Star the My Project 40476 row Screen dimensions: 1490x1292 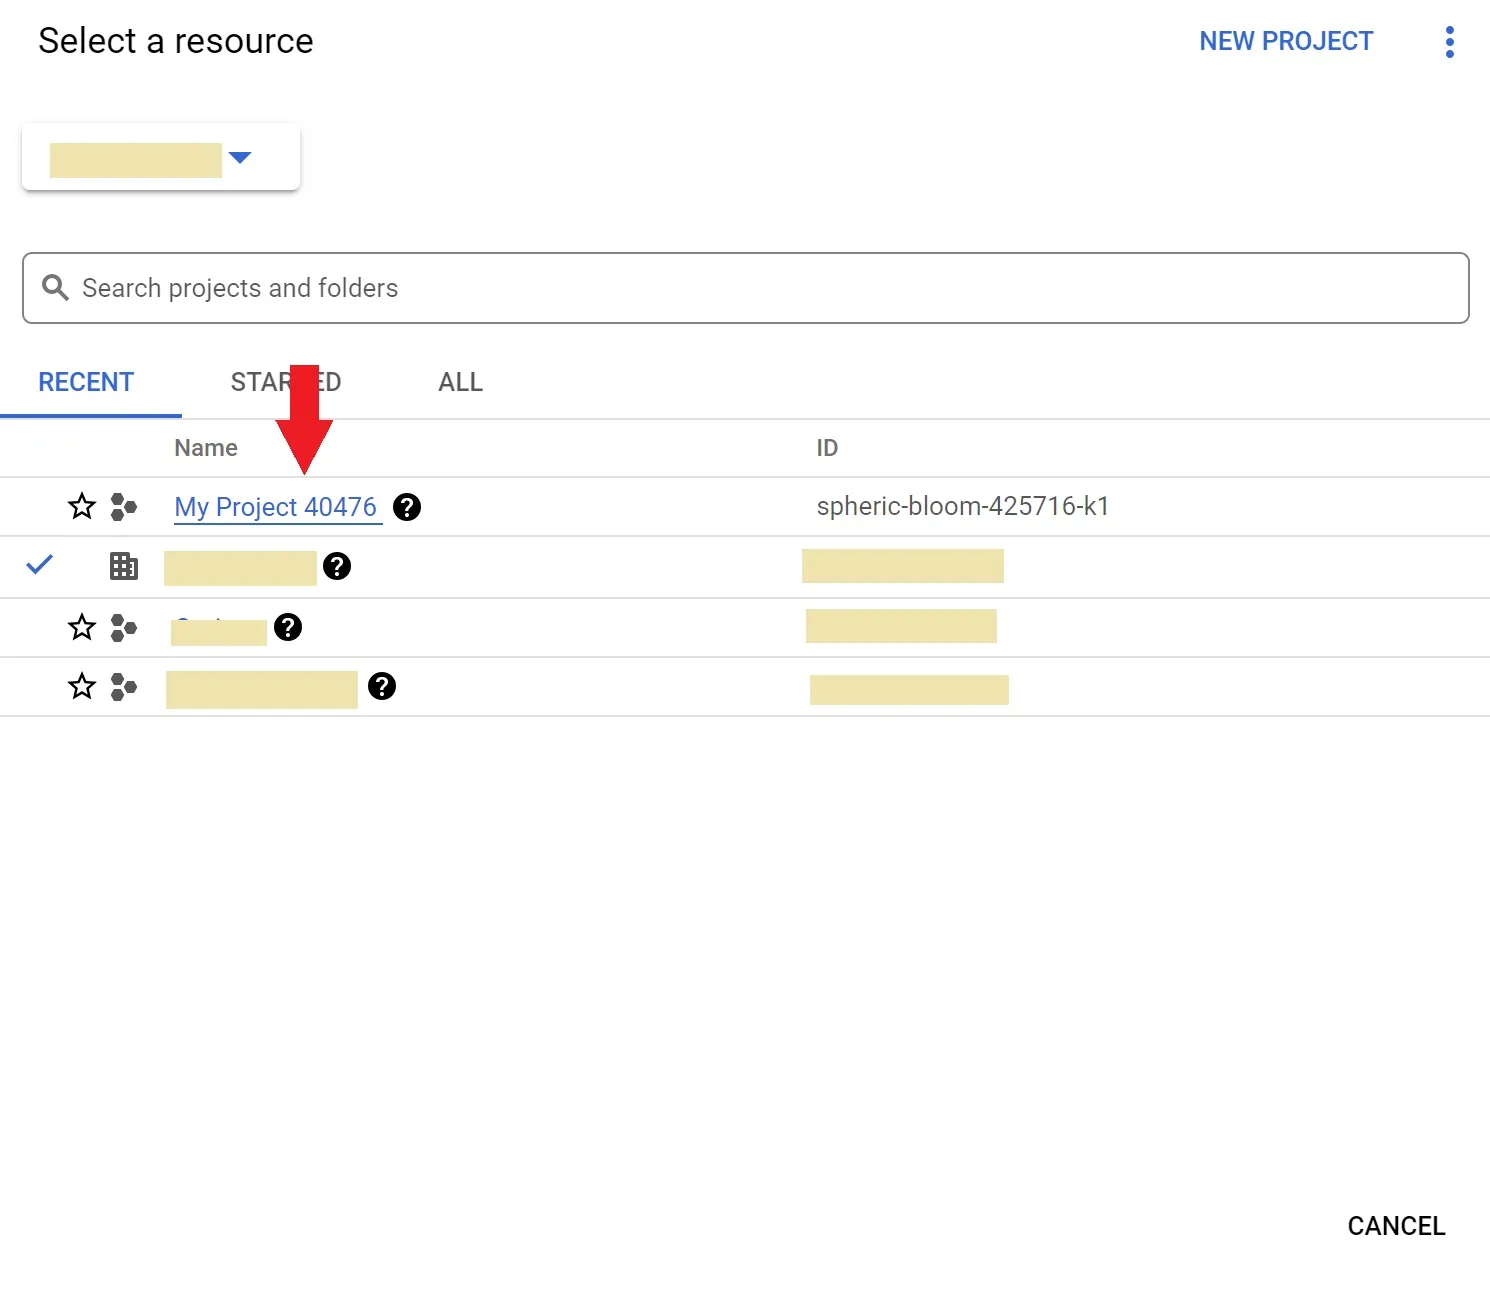(x=82, y=507)
